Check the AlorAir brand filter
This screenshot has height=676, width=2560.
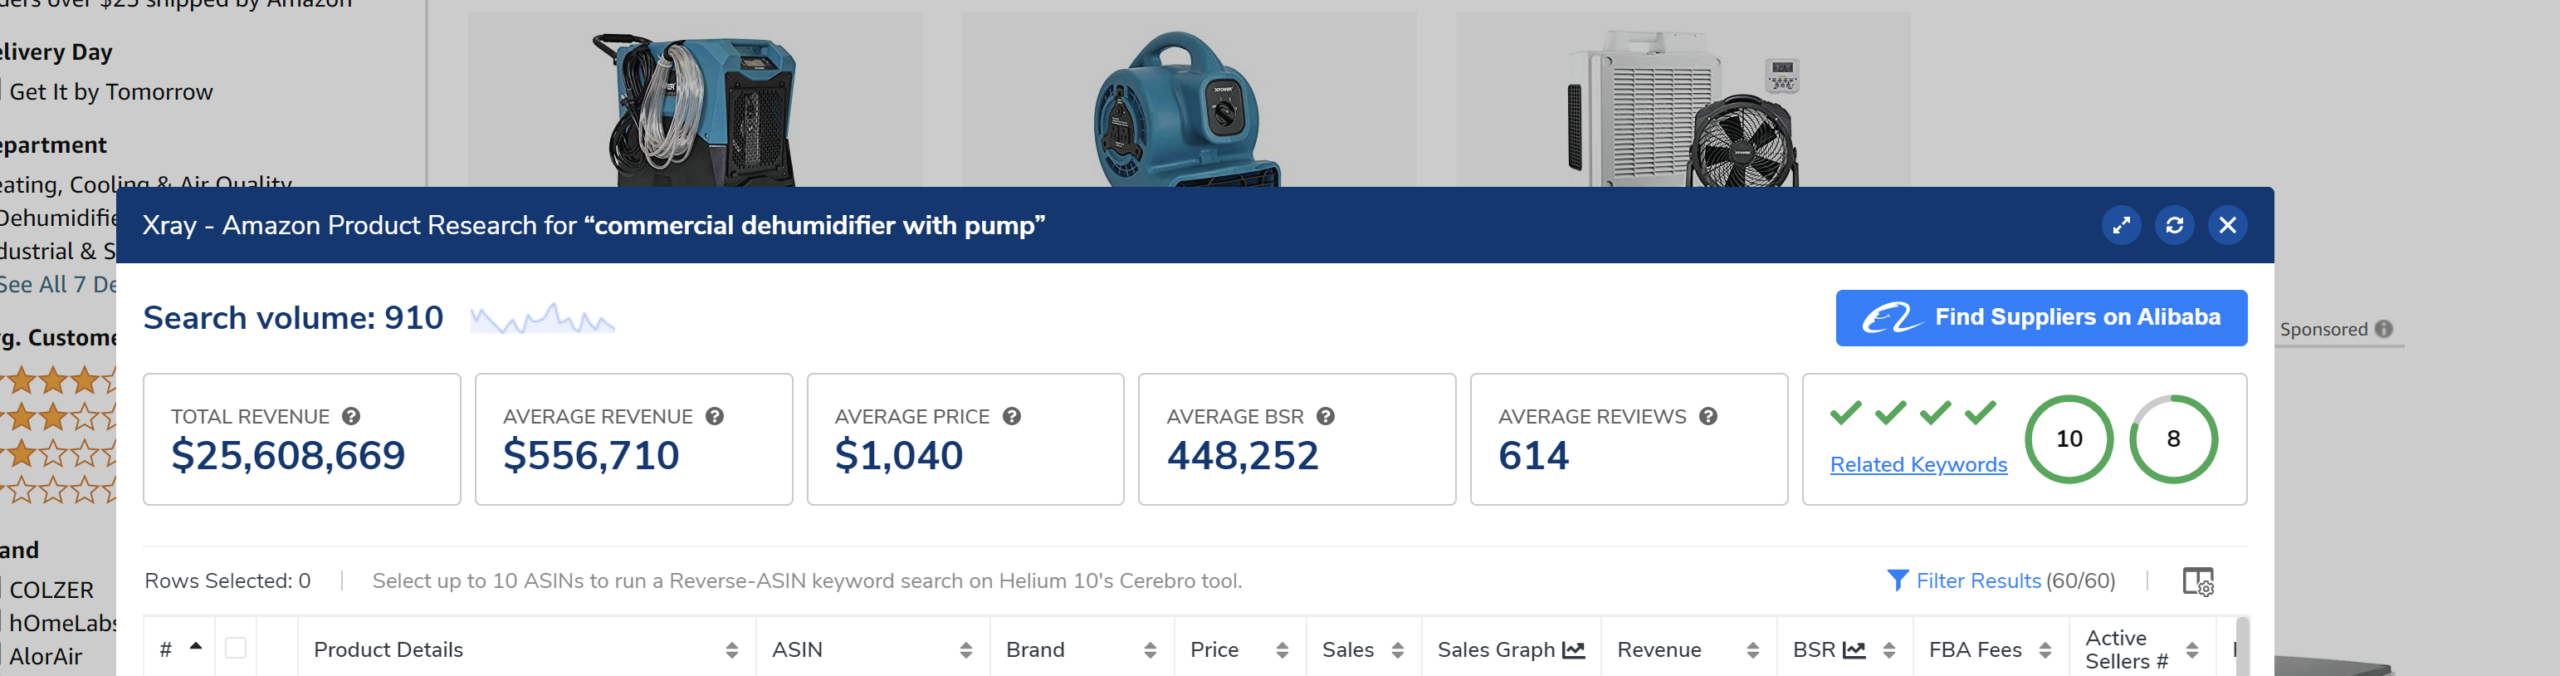(3, 656)
